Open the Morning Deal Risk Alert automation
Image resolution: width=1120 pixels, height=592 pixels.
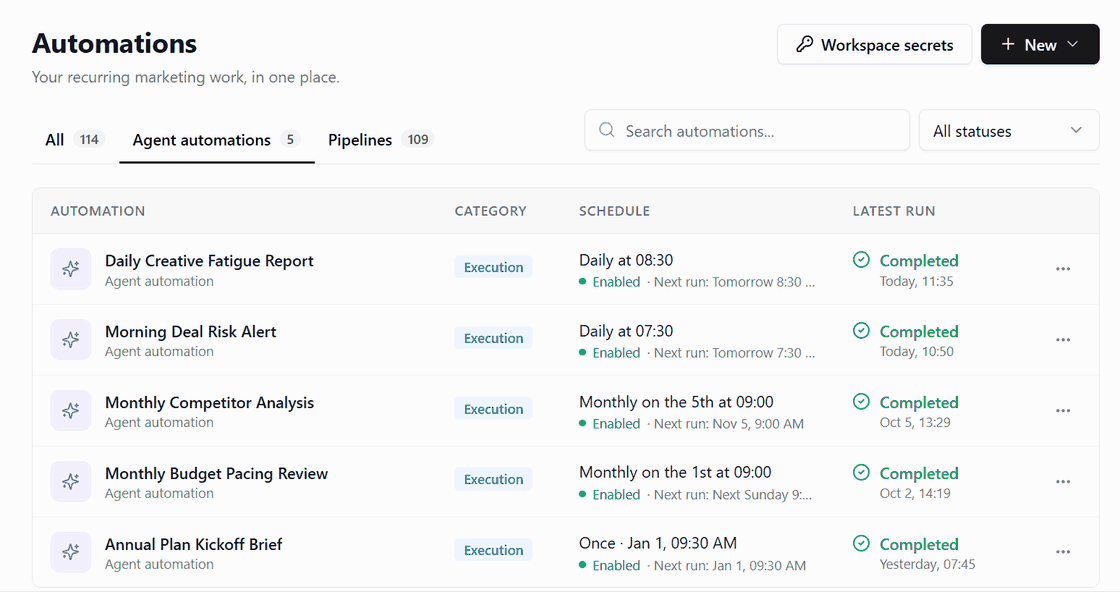point(191,332)
